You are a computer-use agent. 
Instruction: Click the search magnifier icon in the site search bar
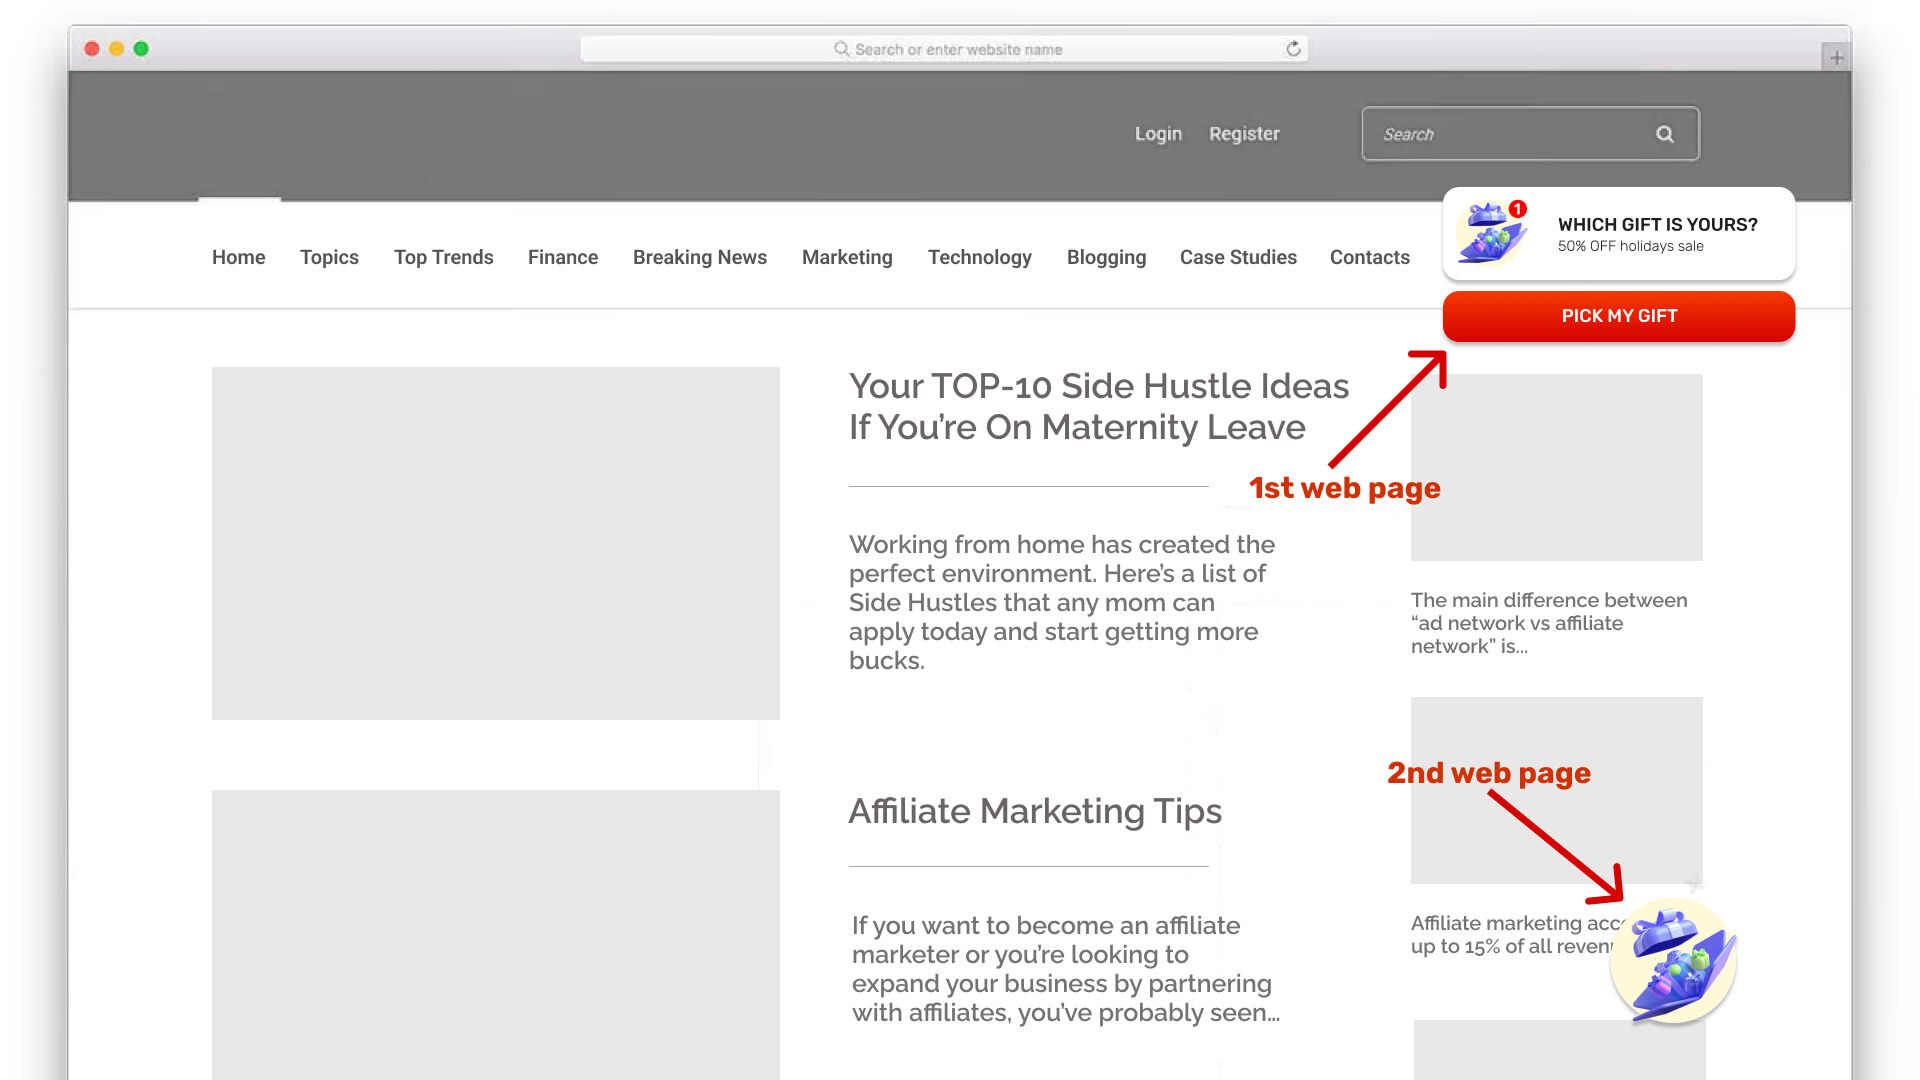[x=1665, y=133]
